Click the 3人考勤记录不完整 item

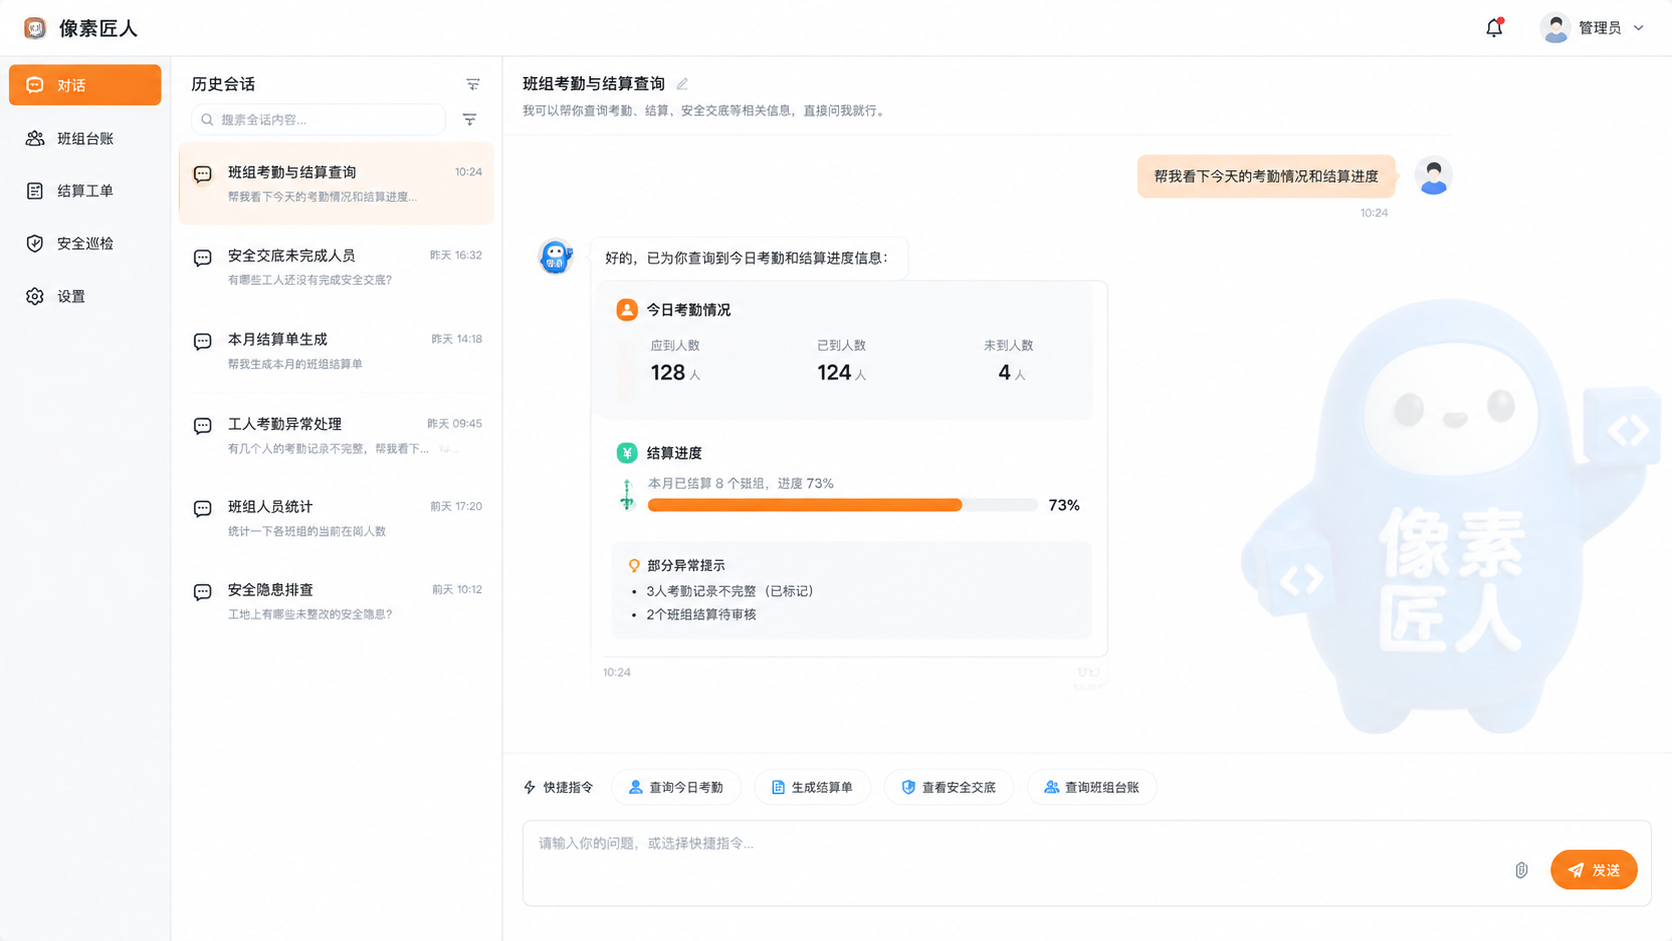pyautogui.click(x=730, y=591)
